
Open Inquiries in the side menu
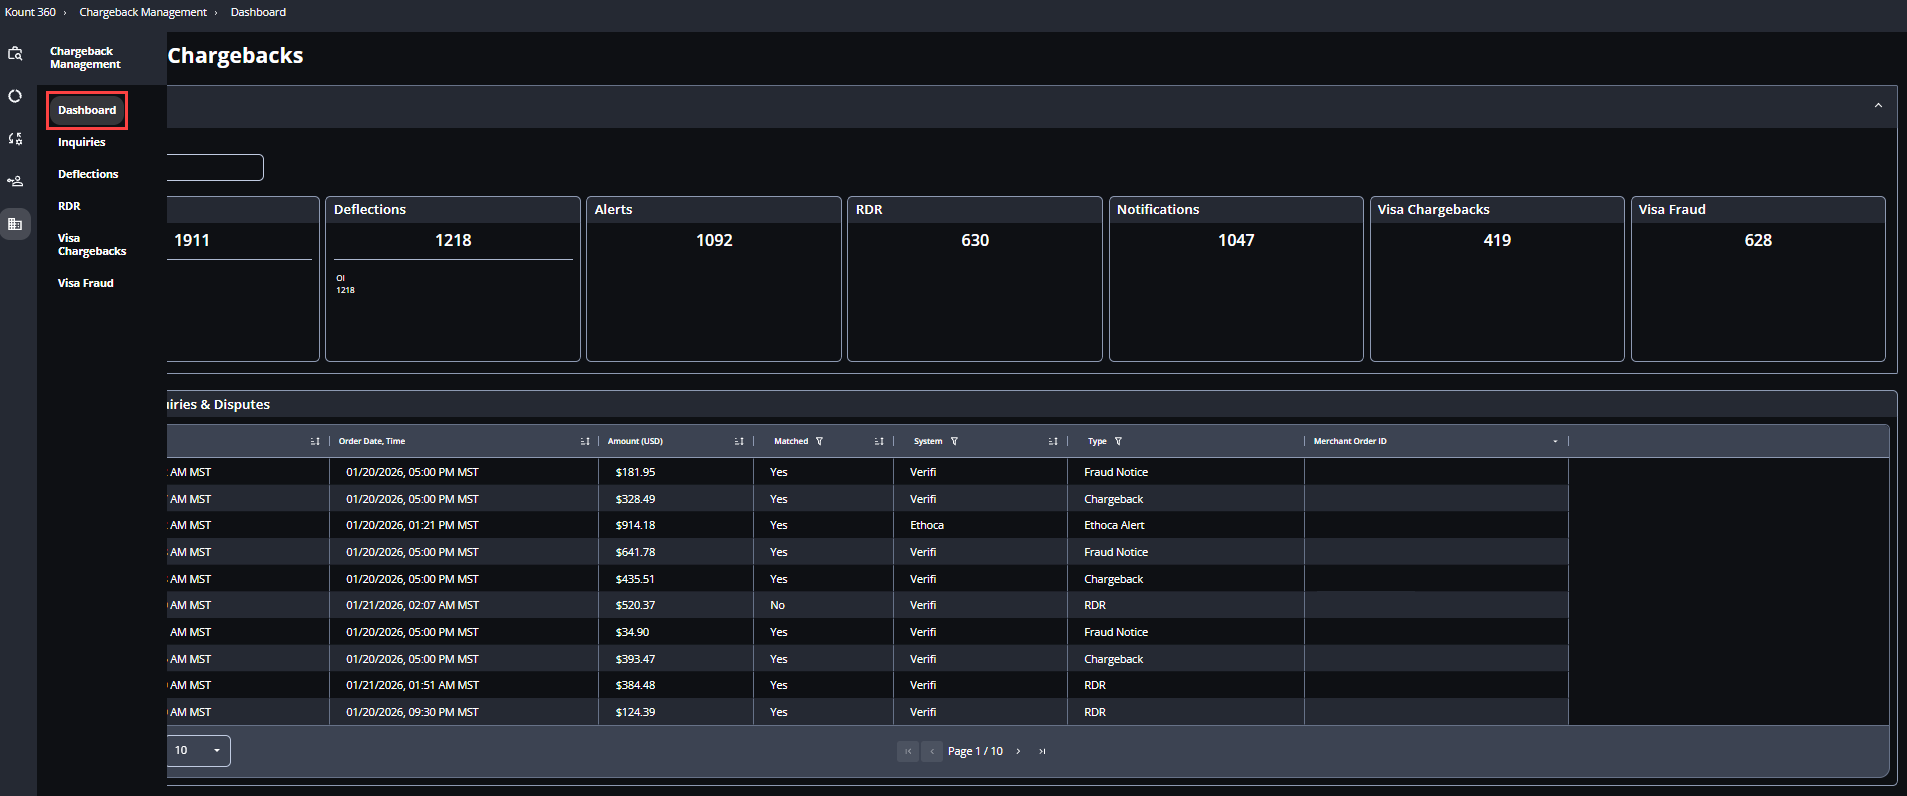pos(82,142)
